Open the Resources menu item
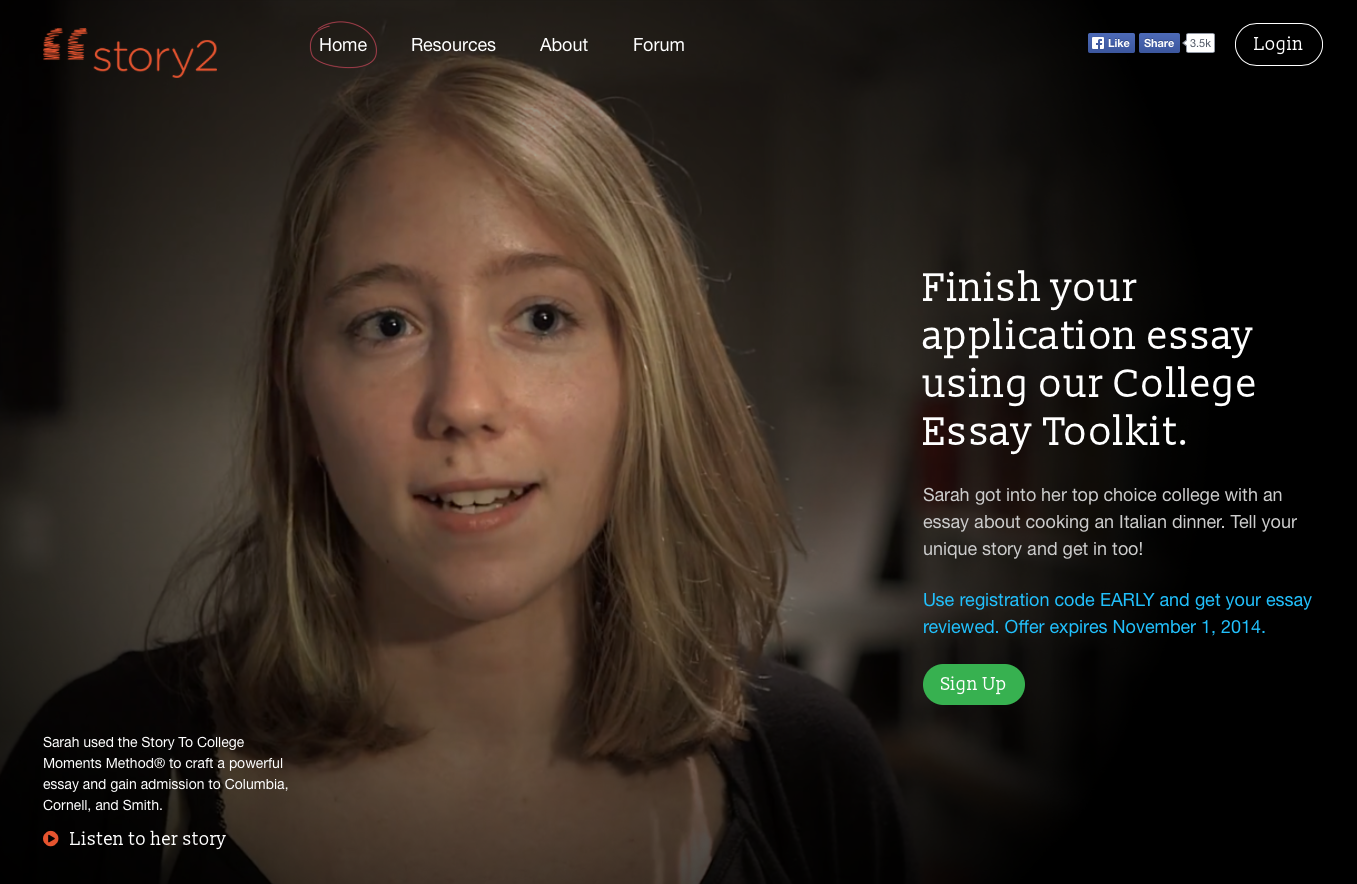 pos(453,45)
